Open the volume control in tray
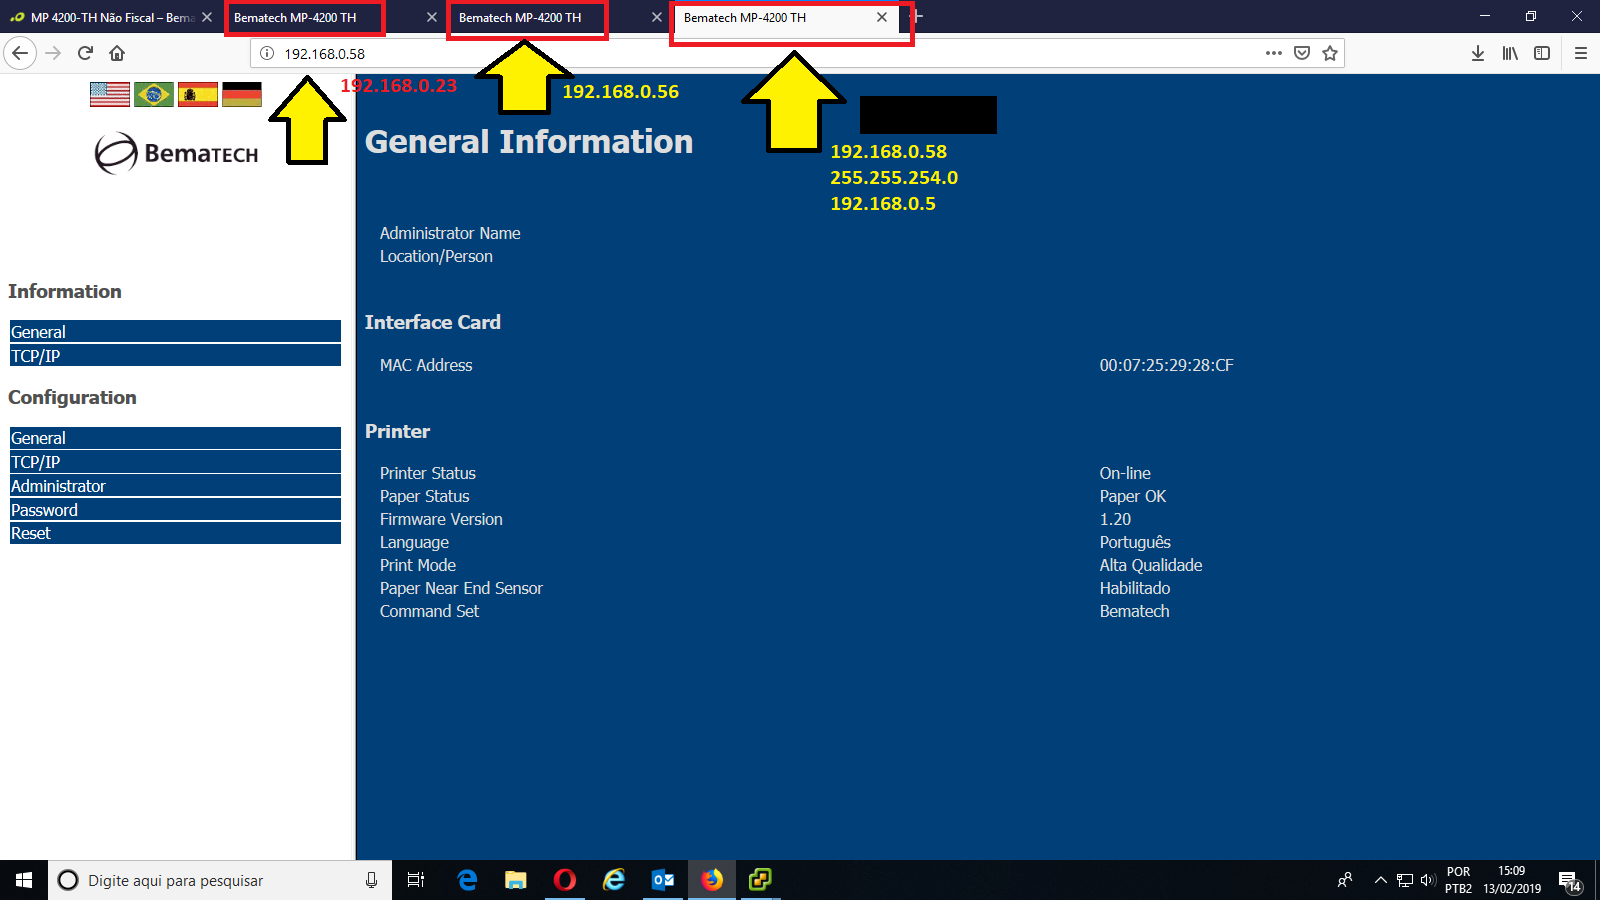This screenshot has height=900, width=1600. (1427, 880)
